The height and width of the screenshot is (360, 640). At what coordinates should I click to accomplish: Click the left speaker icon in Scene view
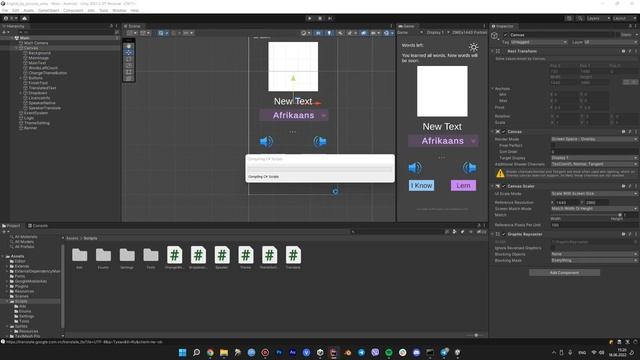click(266, 142)
